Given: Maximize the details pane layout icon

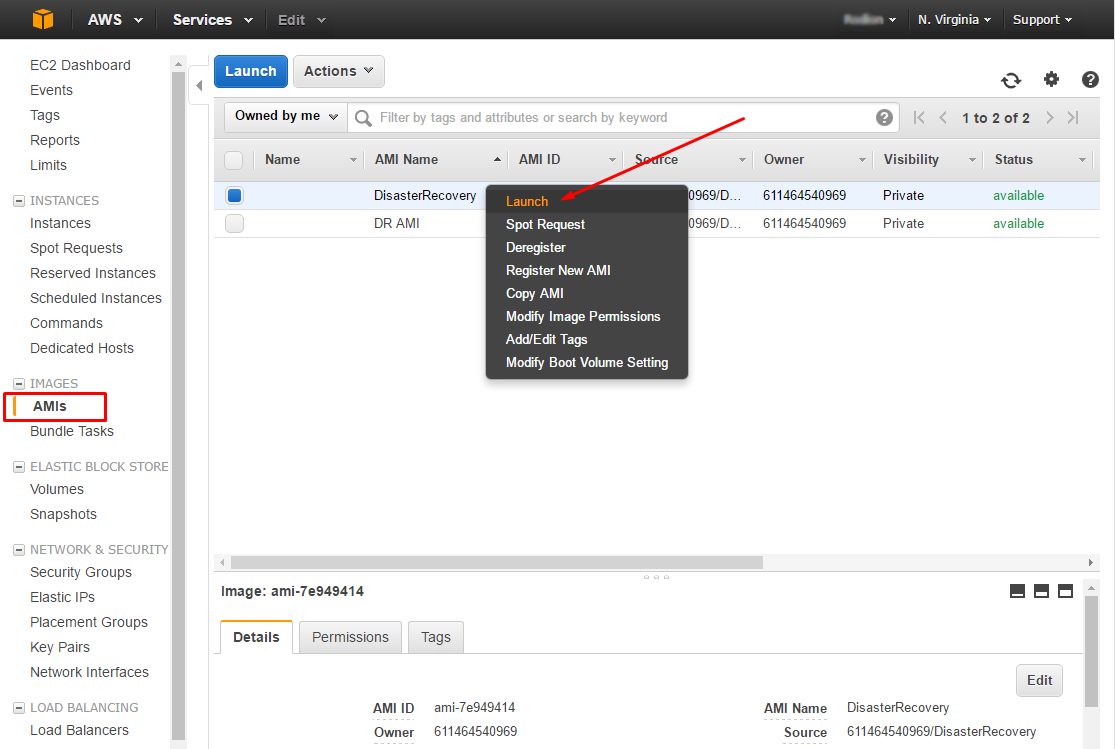Looking at the screenshot, I should click(x=1065, y=591).
